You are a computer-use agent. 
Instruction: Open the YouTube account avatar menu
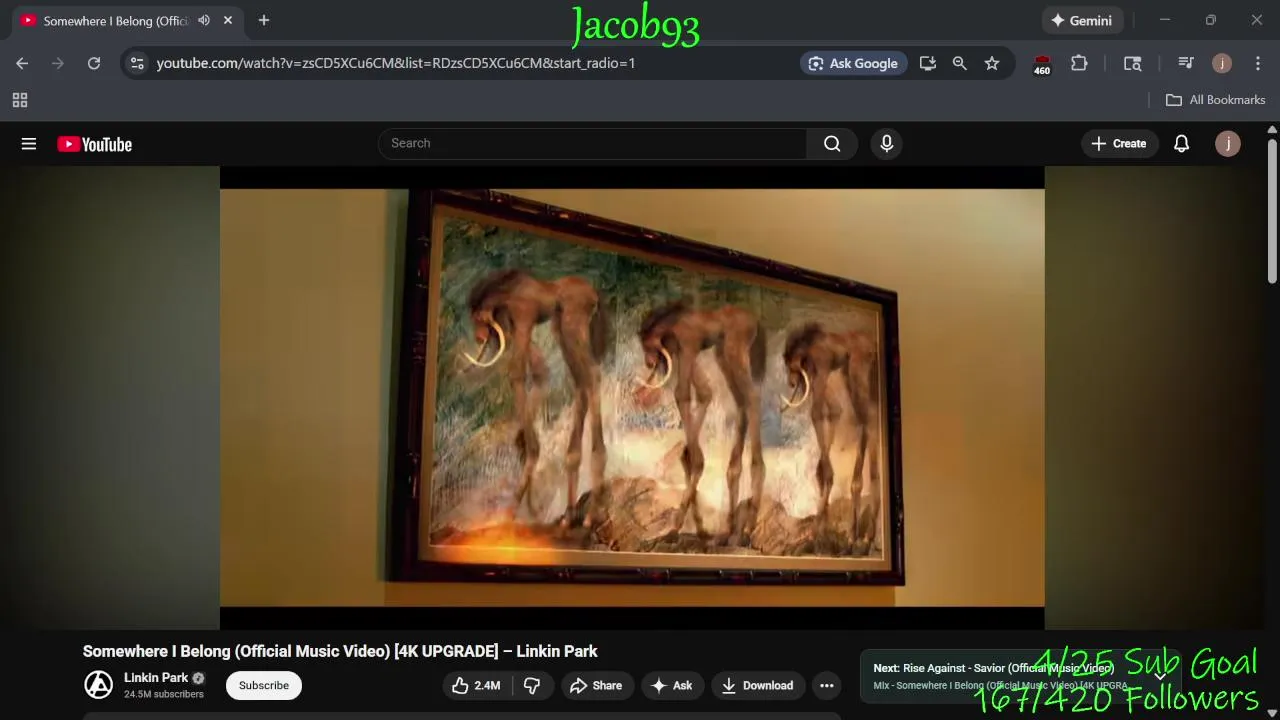1228,143
